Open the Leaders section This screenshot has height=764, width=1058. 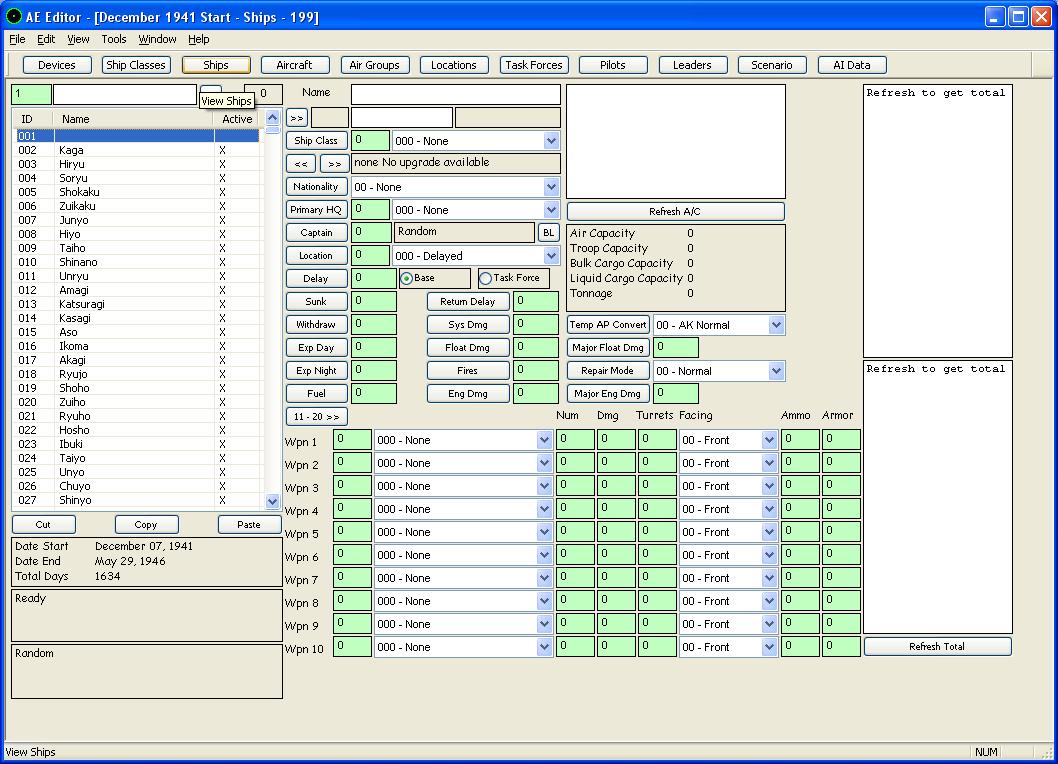pos(692,65)
